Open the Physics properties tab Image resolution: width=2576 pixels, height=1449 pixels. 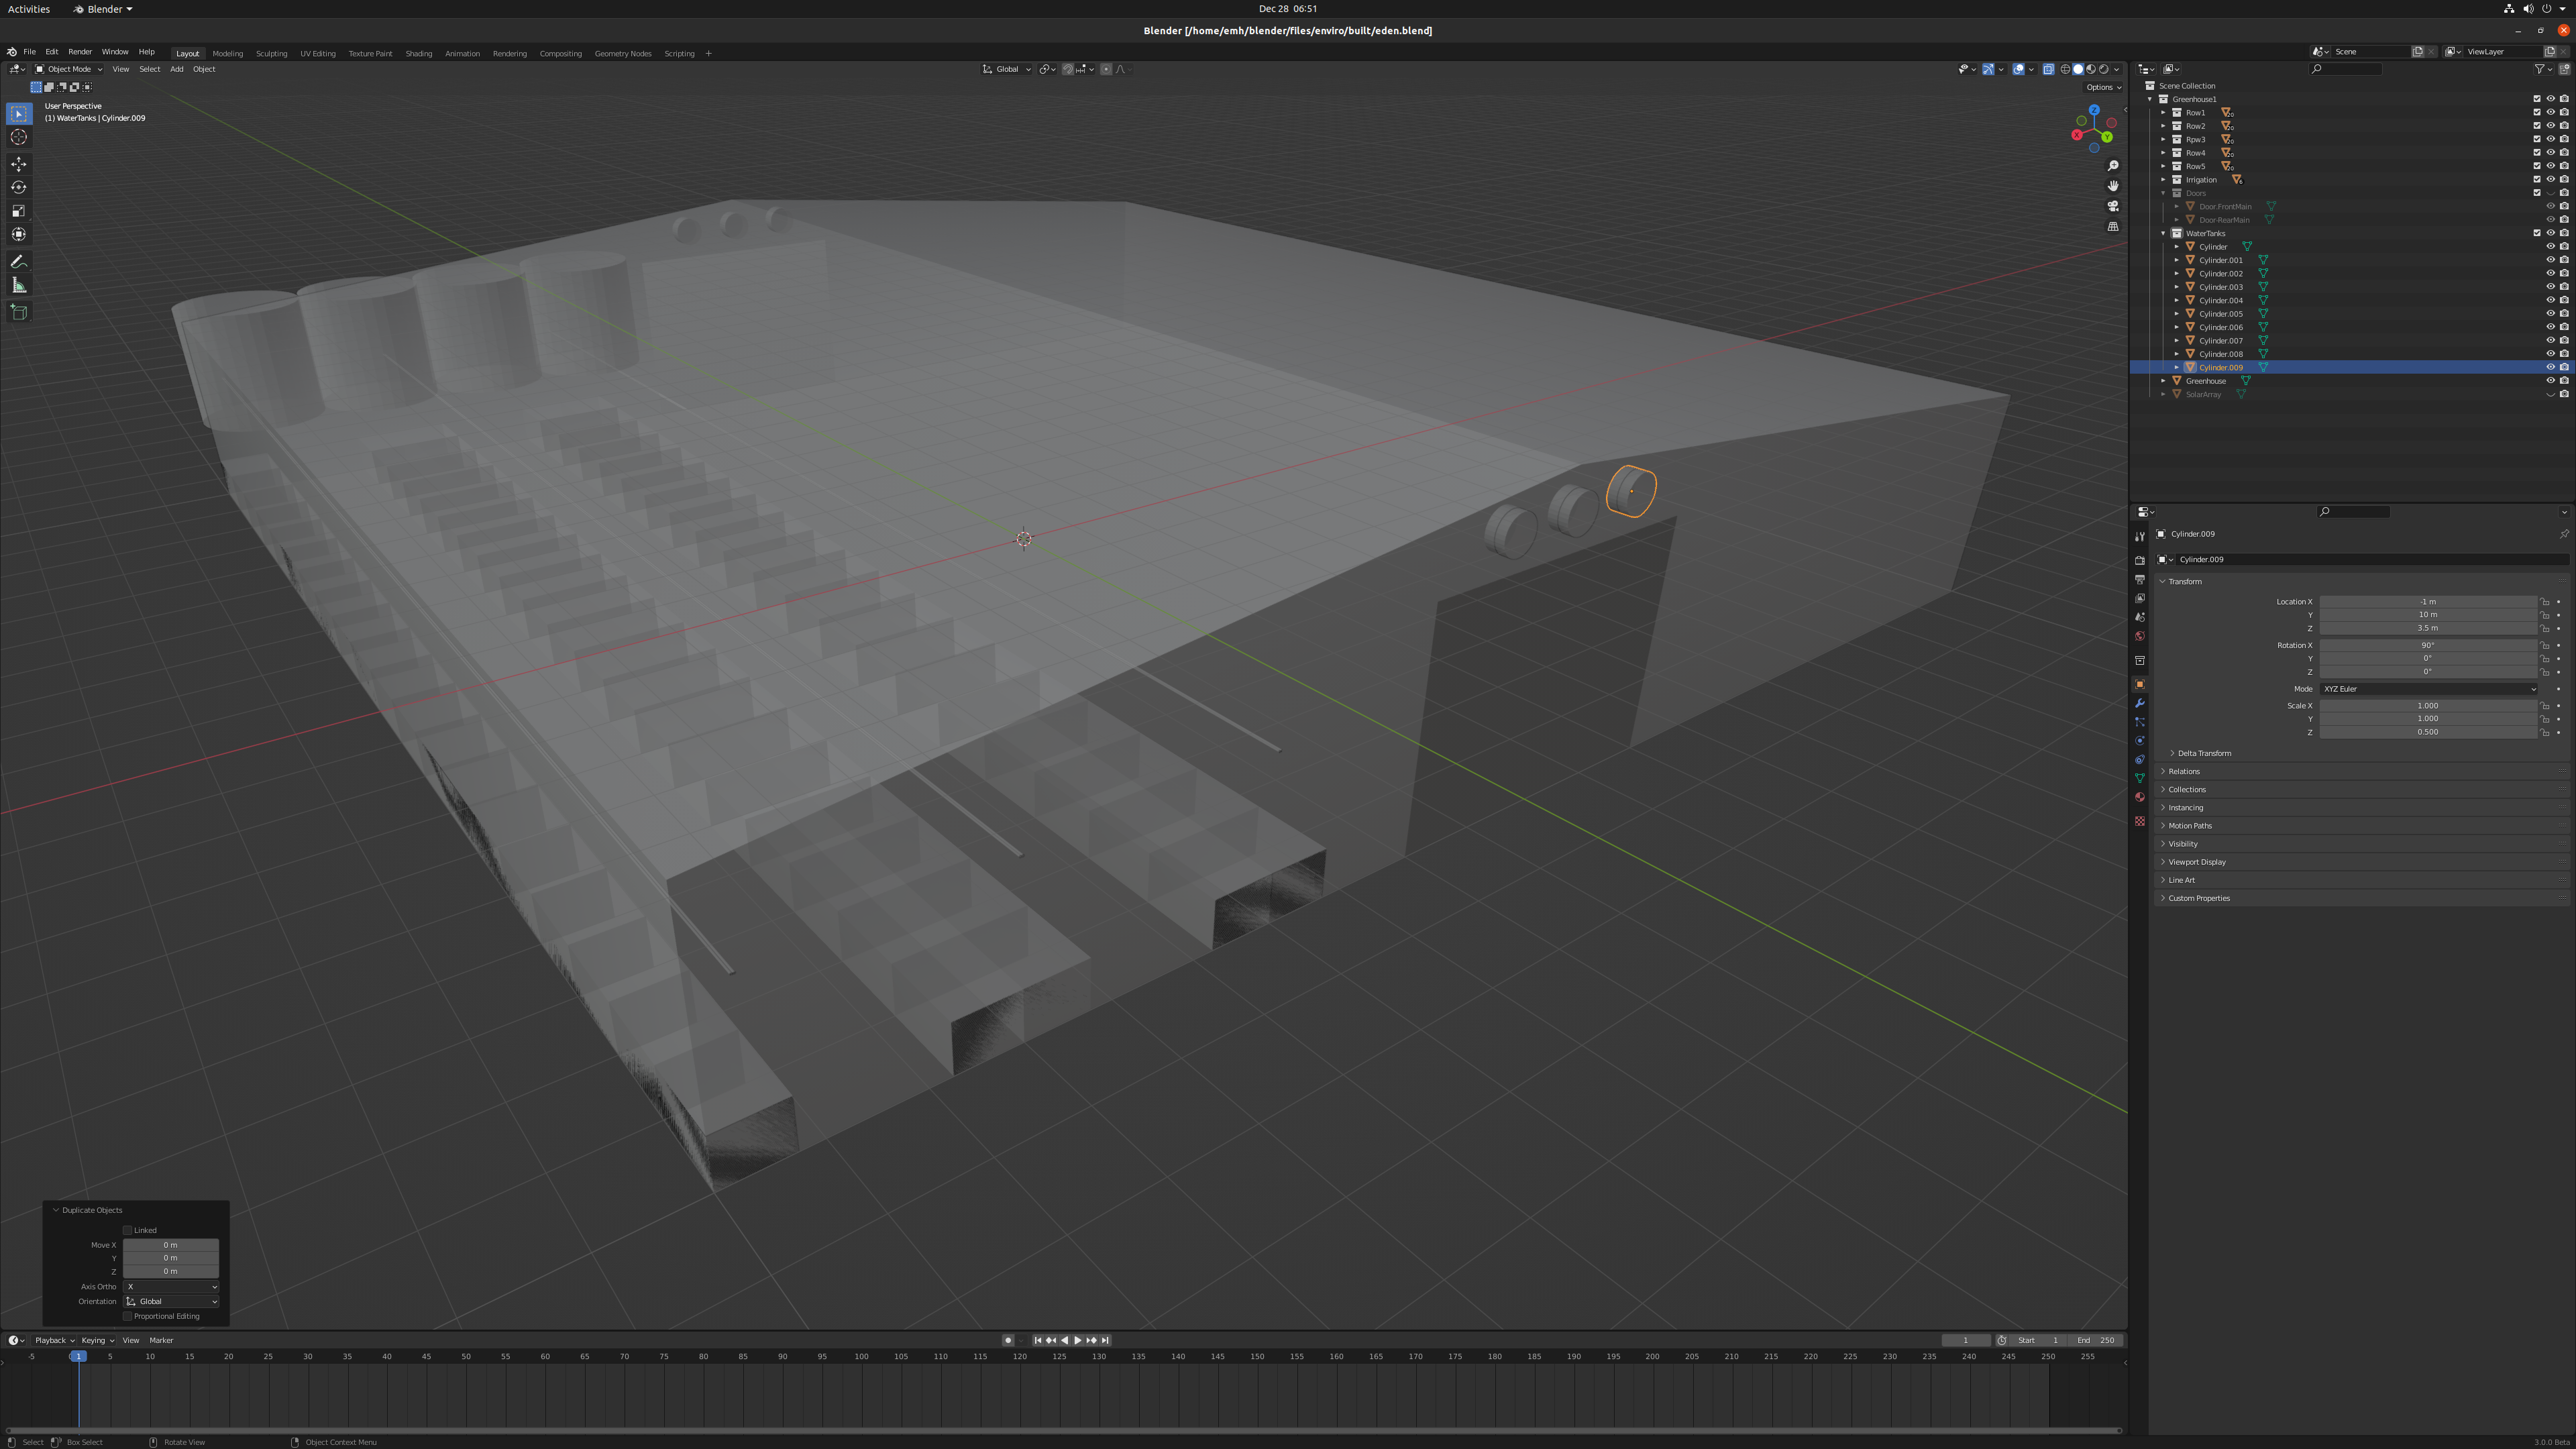pyautogui.click(x=2140, y=741)
